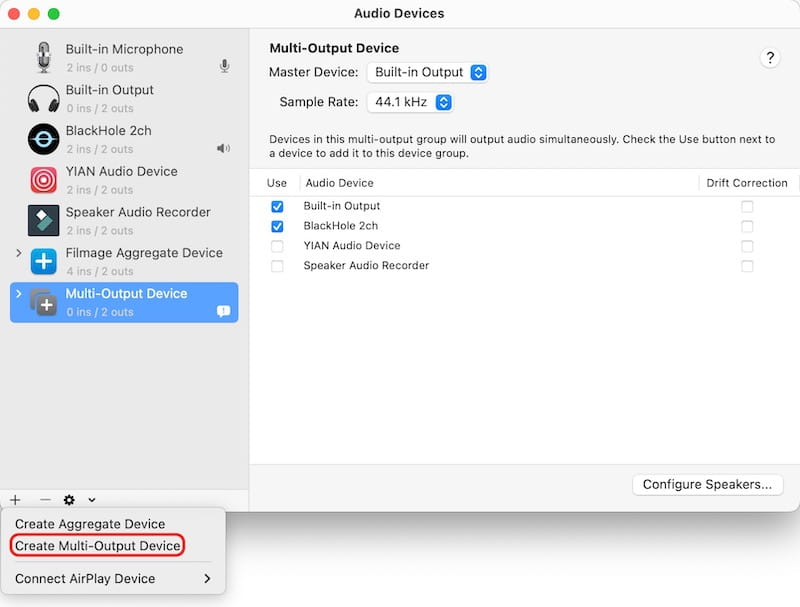800x607 pixels.
Task: Choose Create Multi-Output Device menu item
Action: [98, 545]
